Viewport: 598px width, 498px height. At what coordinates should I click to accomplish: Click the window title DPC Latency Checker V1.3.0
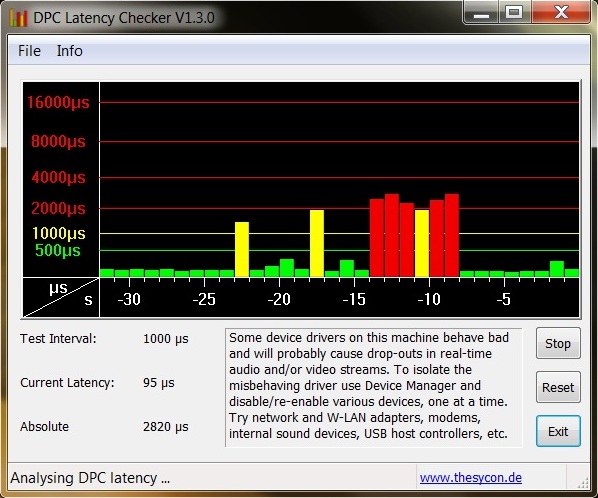[124, 18]
